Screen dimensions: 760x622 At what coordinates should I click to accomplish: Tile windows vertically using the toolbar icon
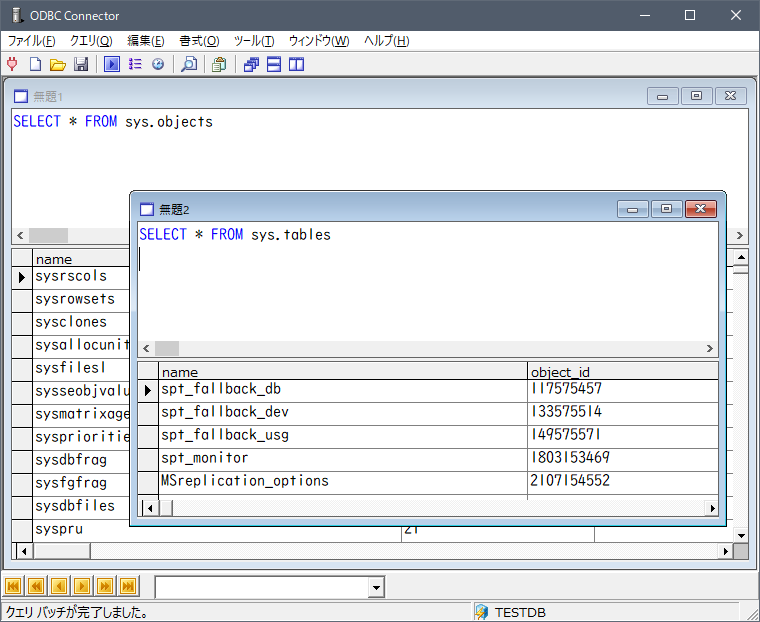coord(296,64)
